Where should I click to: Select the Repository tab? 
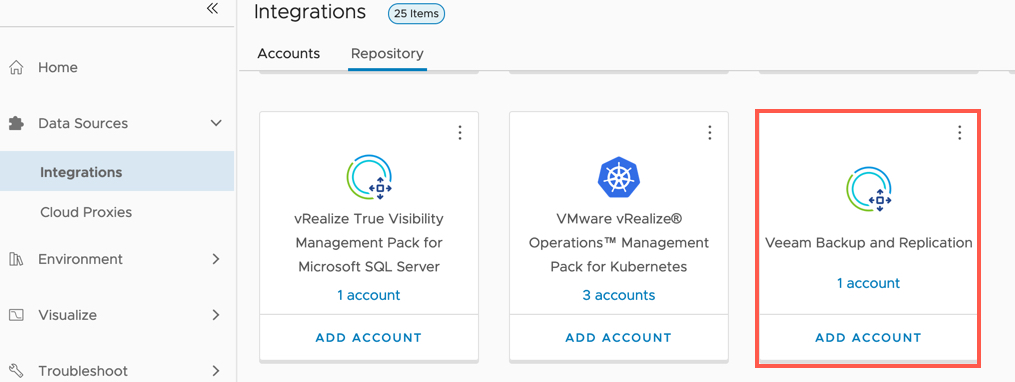[387, 53]
